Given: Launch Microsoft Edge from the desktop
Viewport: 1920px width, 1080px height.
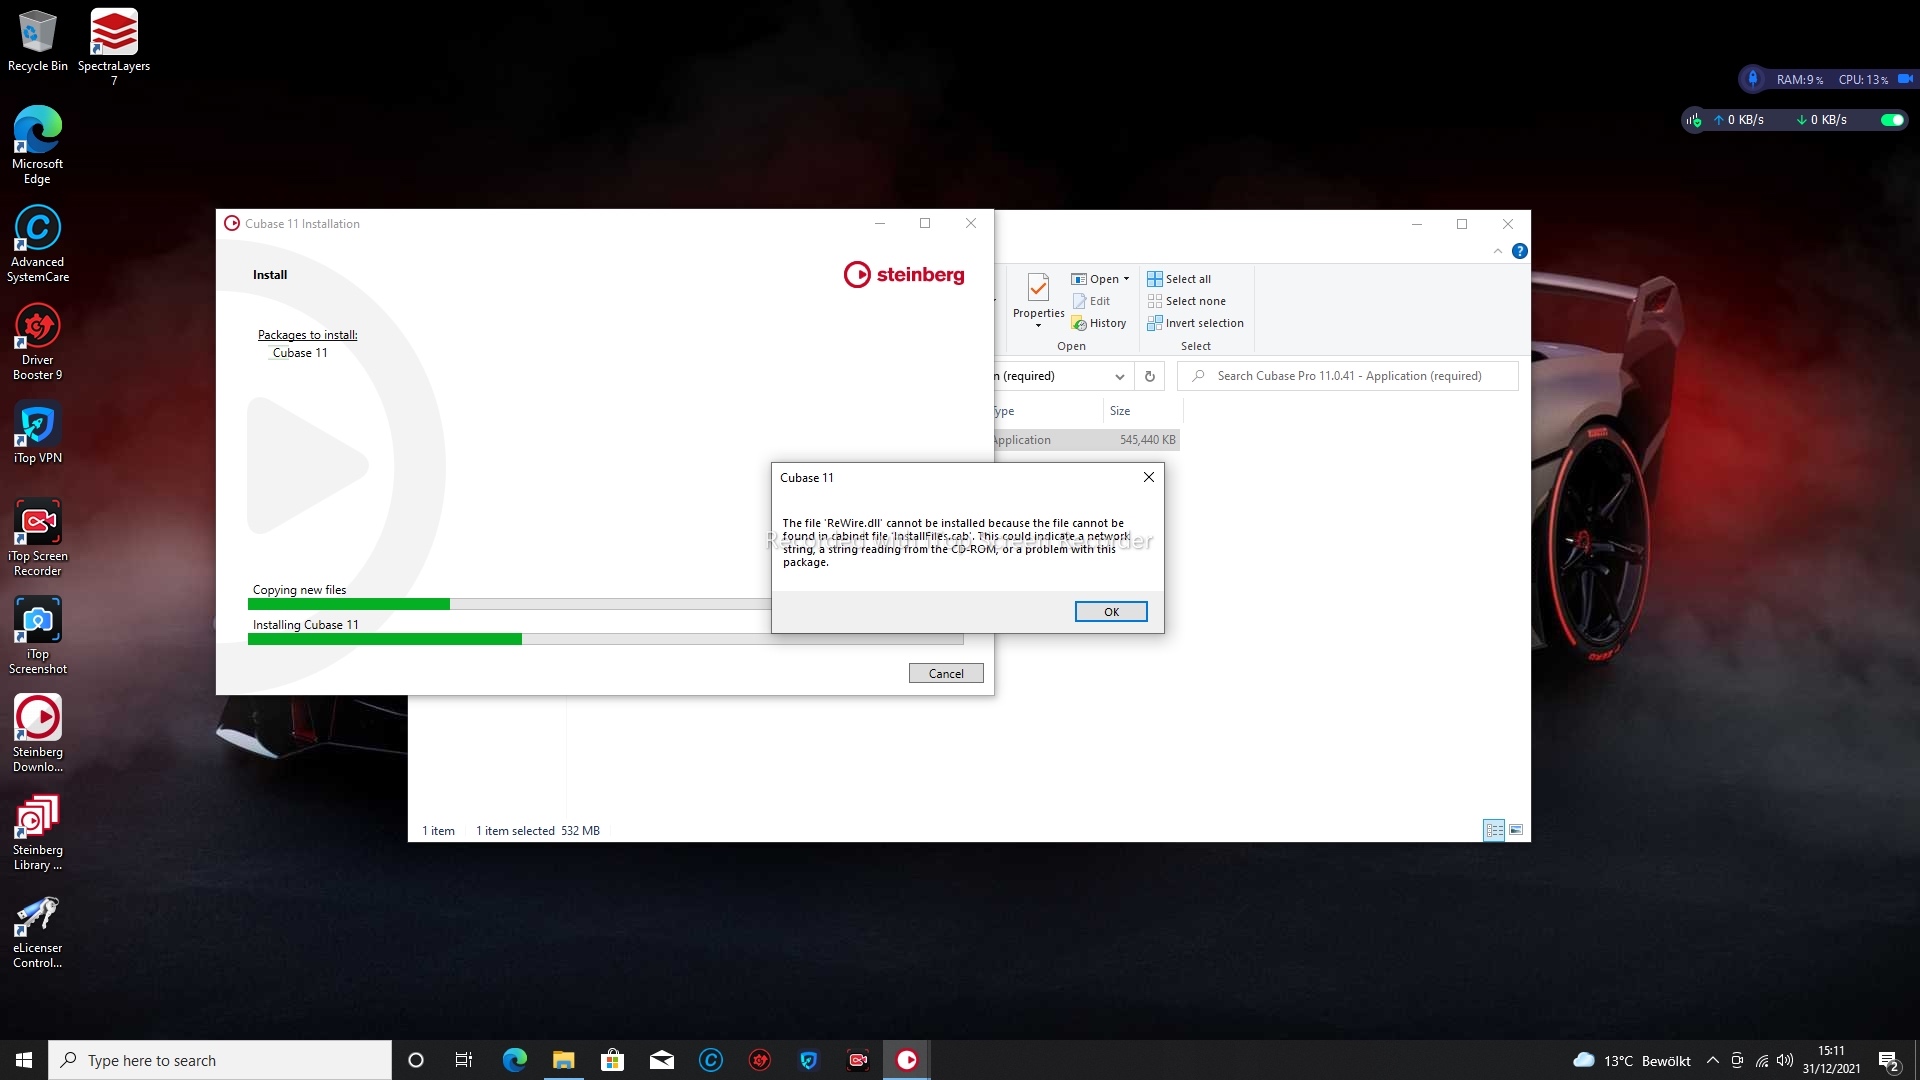Looking at the screenshot, I should point(37,145).
